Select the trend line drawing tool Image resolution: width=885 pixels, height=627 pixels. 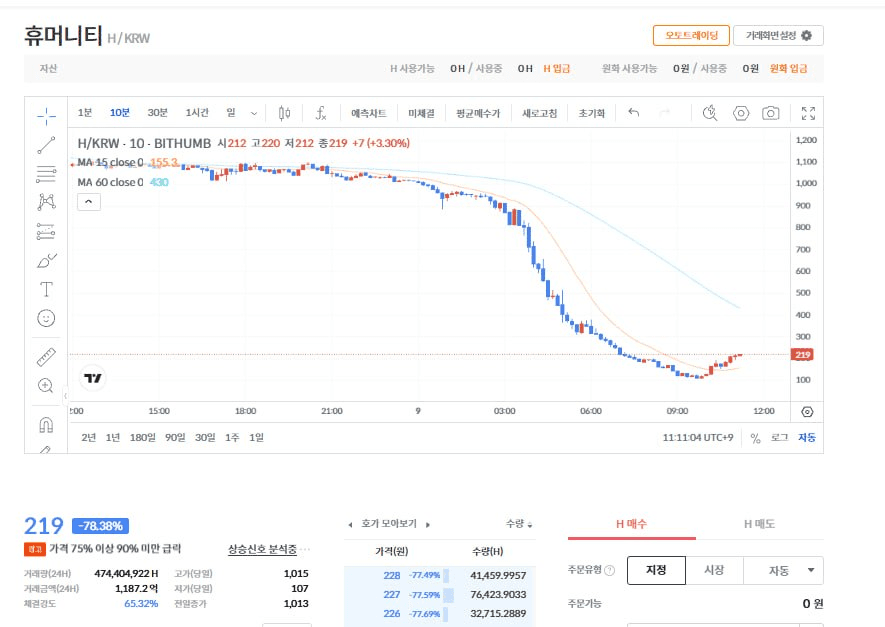46,145
